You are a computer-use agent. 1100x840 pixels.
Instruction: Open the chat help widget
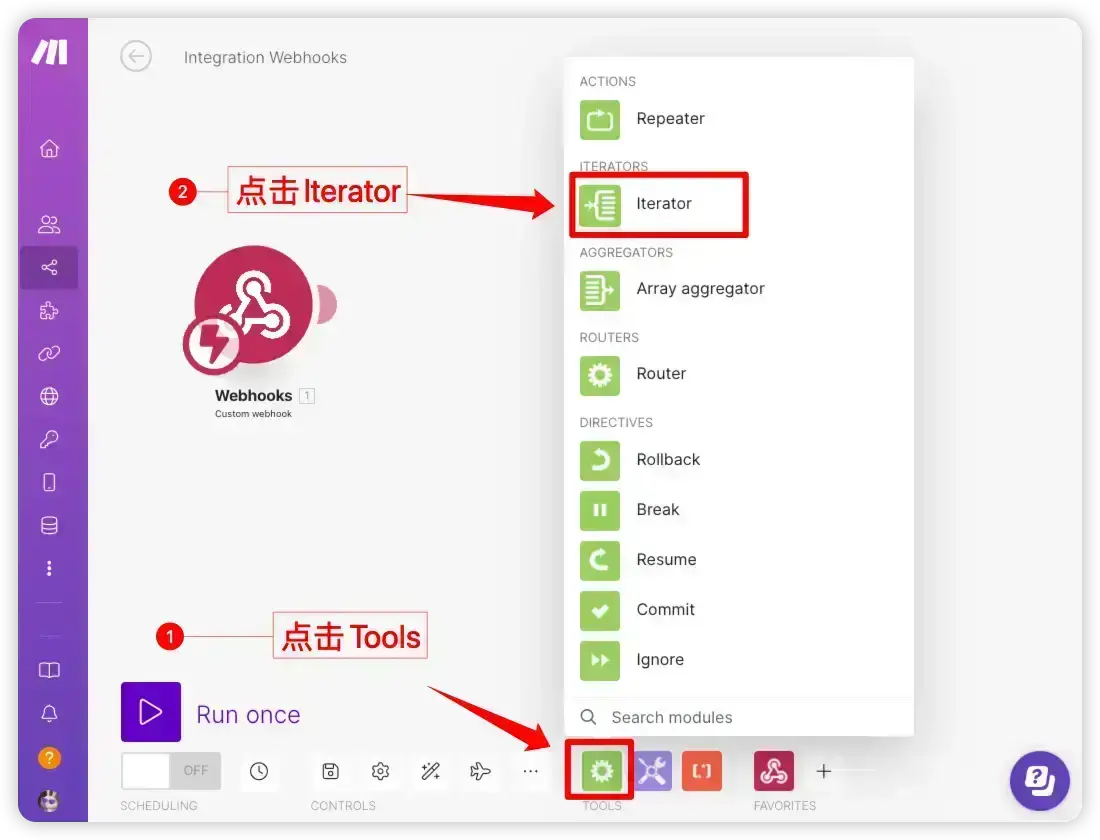[x=1039, y=780]
